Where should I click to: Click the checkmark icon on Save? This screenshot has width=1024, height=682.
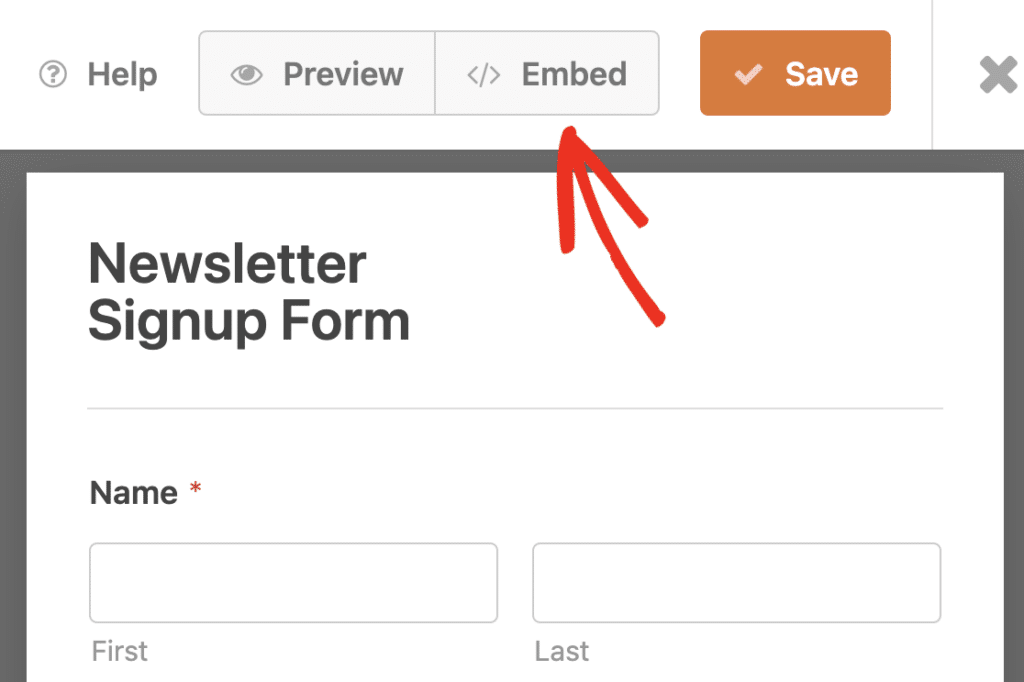[748, 74]
